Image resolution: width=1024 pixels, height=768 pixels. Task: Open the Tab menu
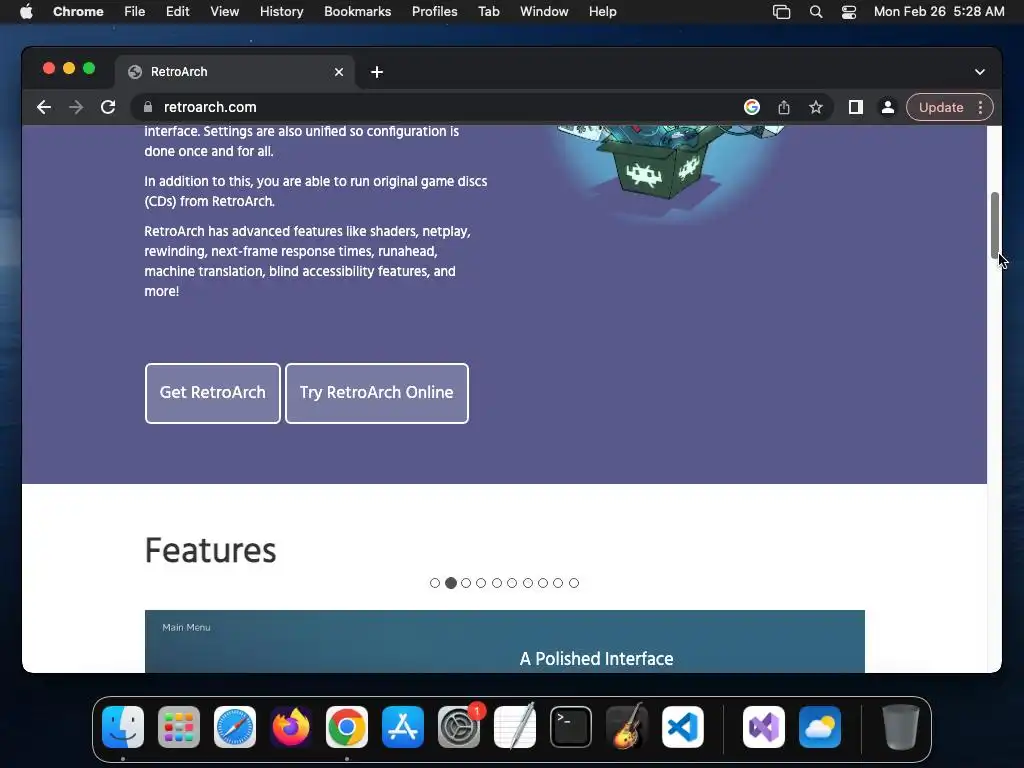coord(488,12)
